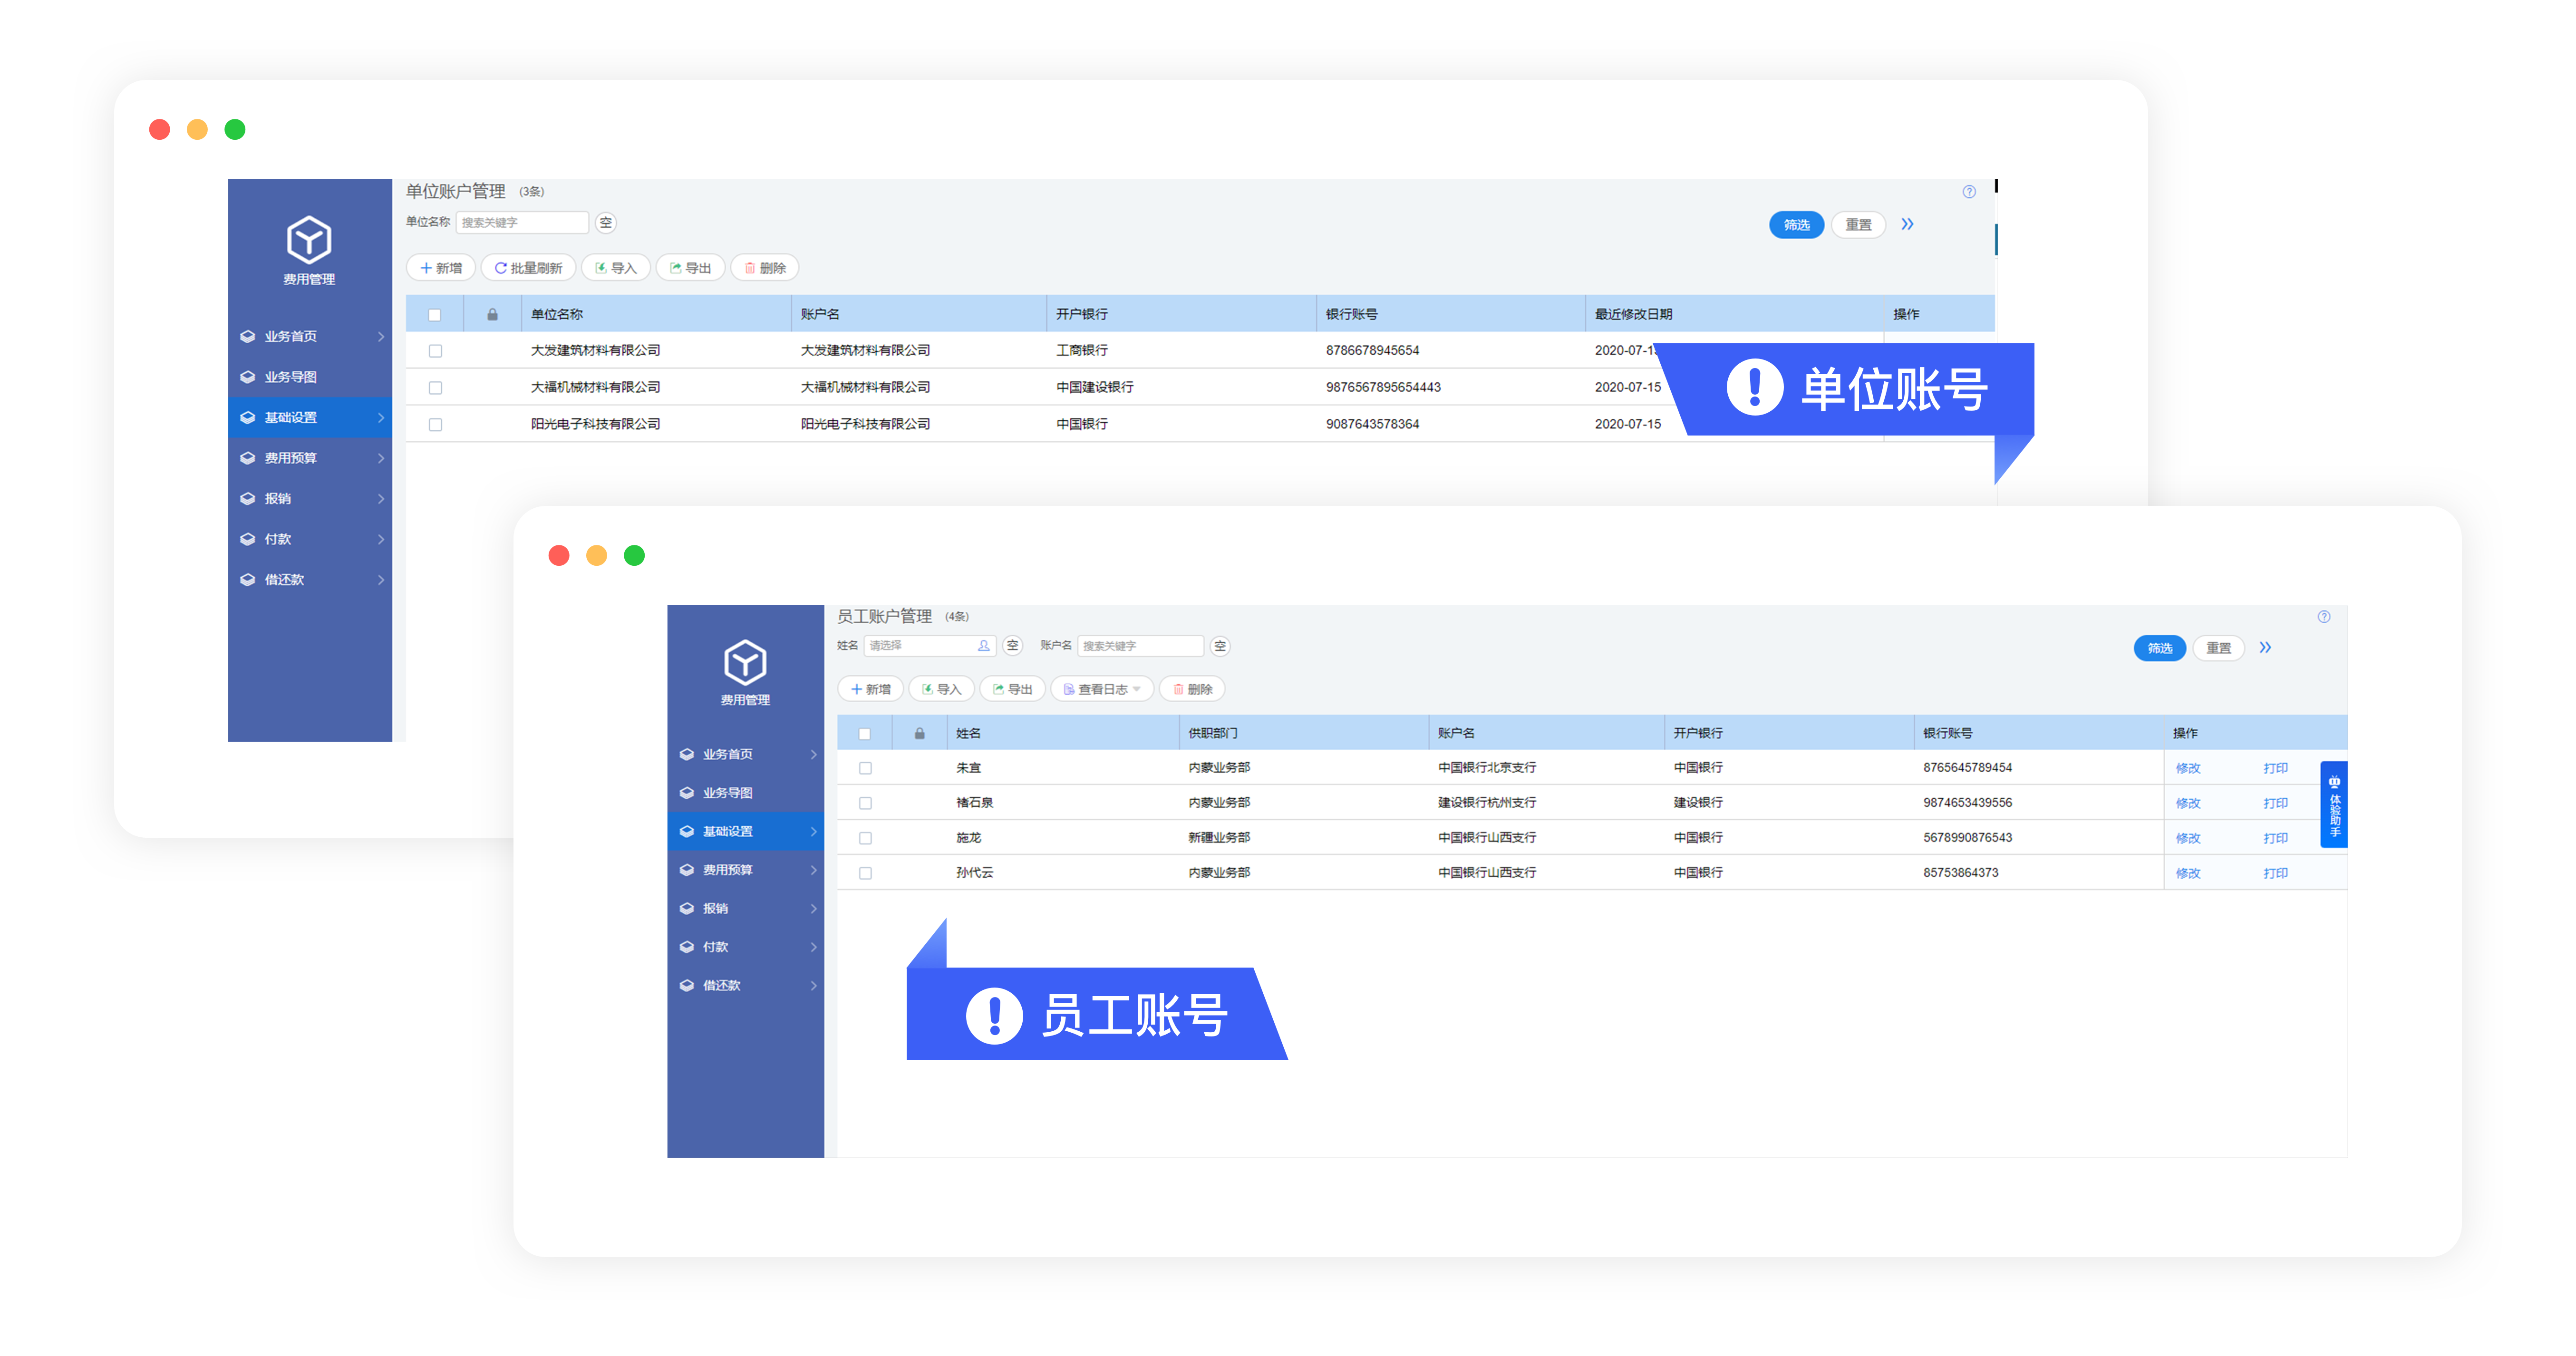Click 导出 in 单位账户管理 toolbar

coord(690,268)
